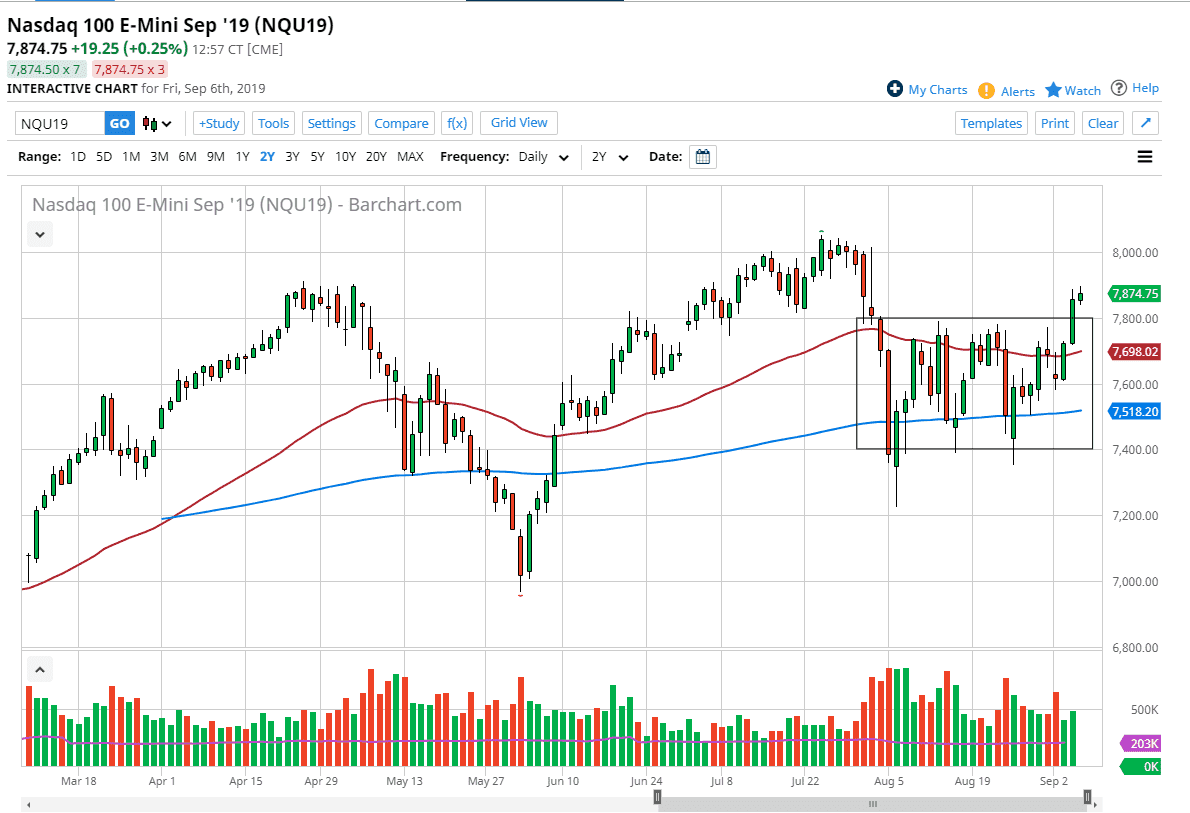
Task: Click the My Charts plus icon
Action: 895,89
